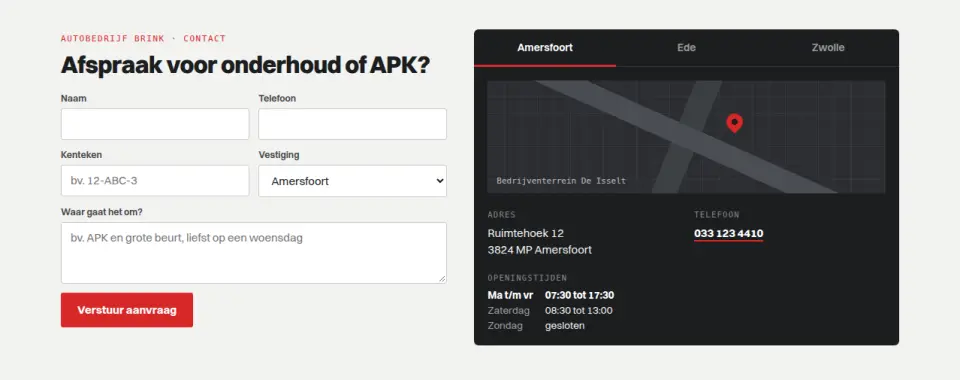
Task: Click the Kenteken field with 12-ABC-3 placeholder
Action: pos(155,181)
